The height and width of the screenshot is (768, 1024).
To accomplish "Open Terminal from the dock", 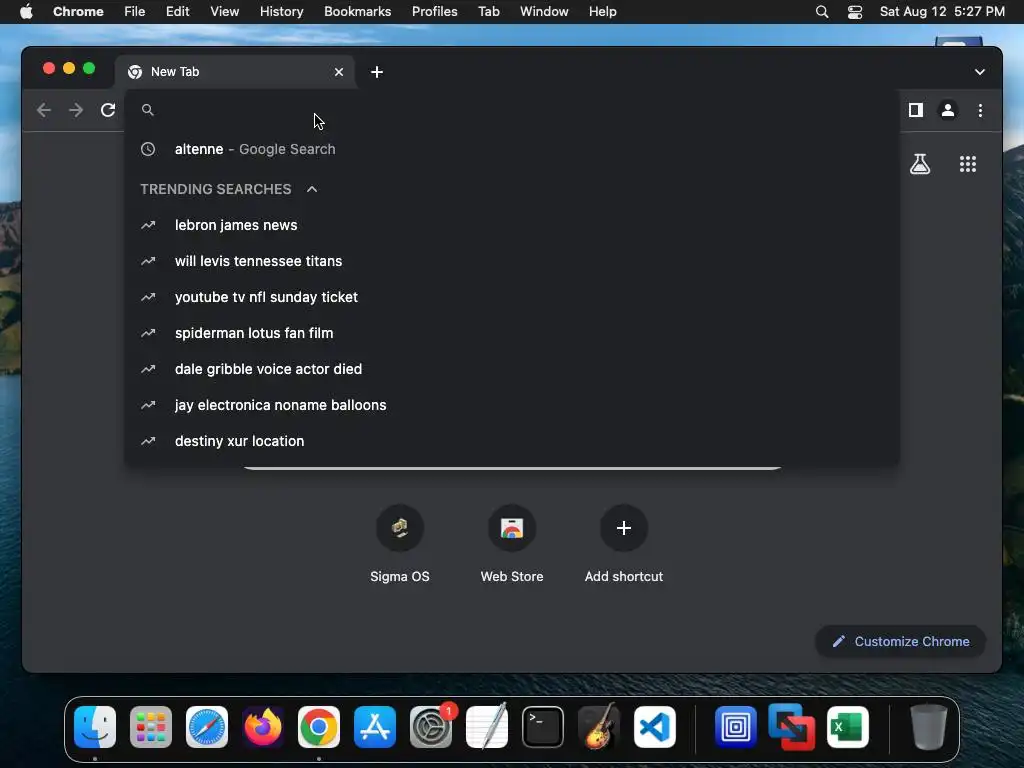I will pos(543,726).
